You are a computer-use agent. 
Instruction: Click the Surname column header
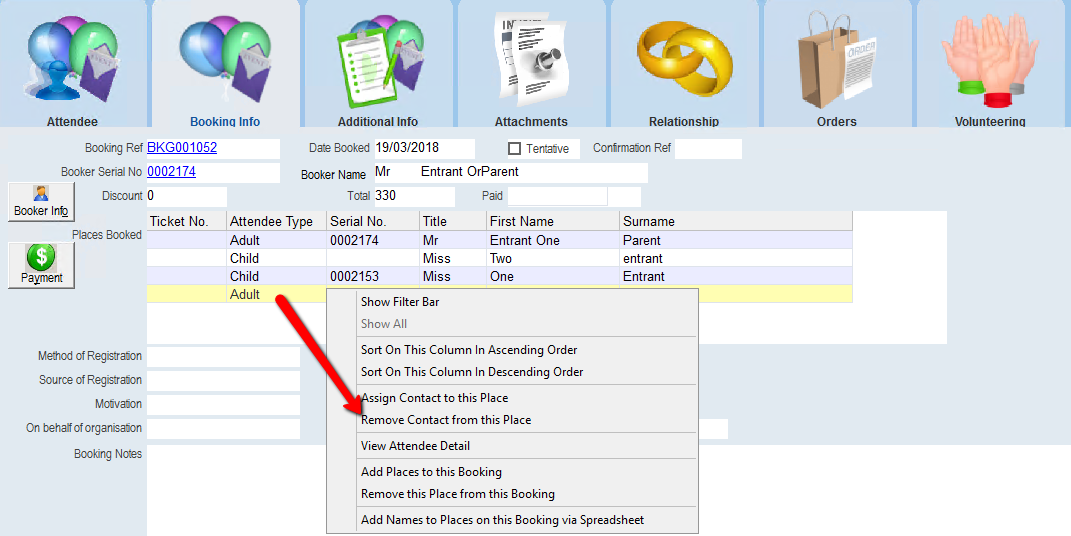tap(648, 222)
